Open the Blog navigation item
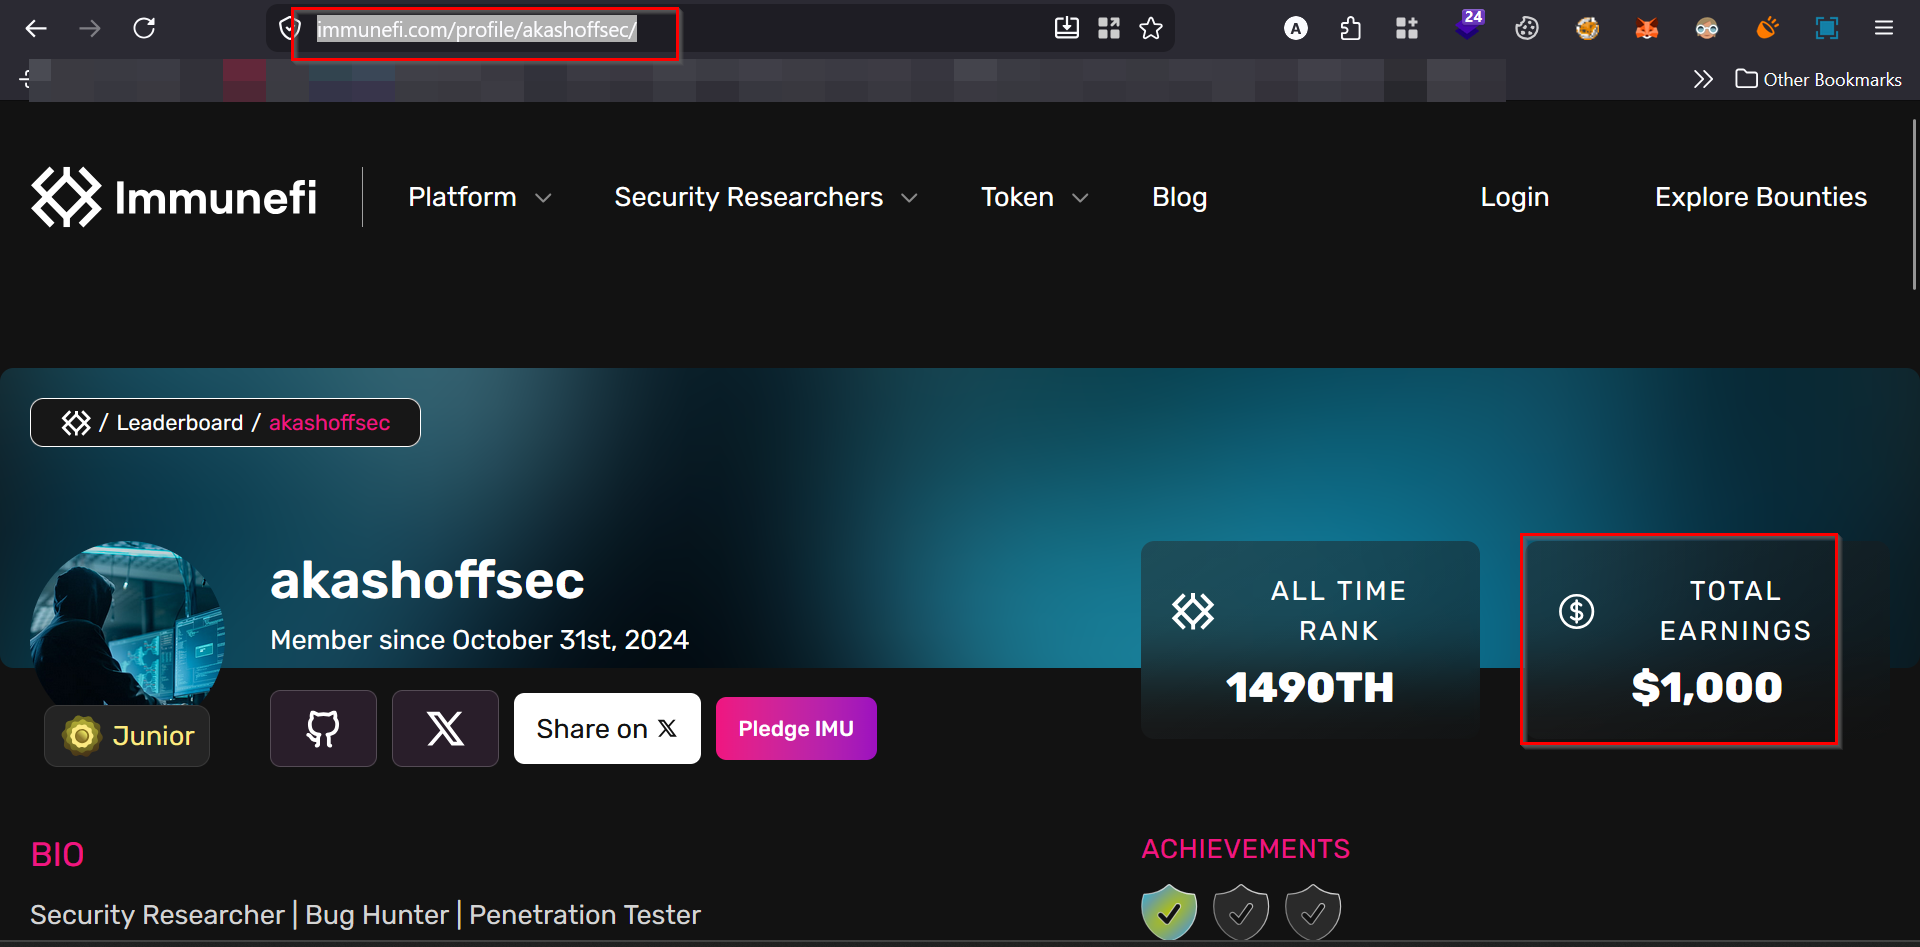 [1179, 197]
